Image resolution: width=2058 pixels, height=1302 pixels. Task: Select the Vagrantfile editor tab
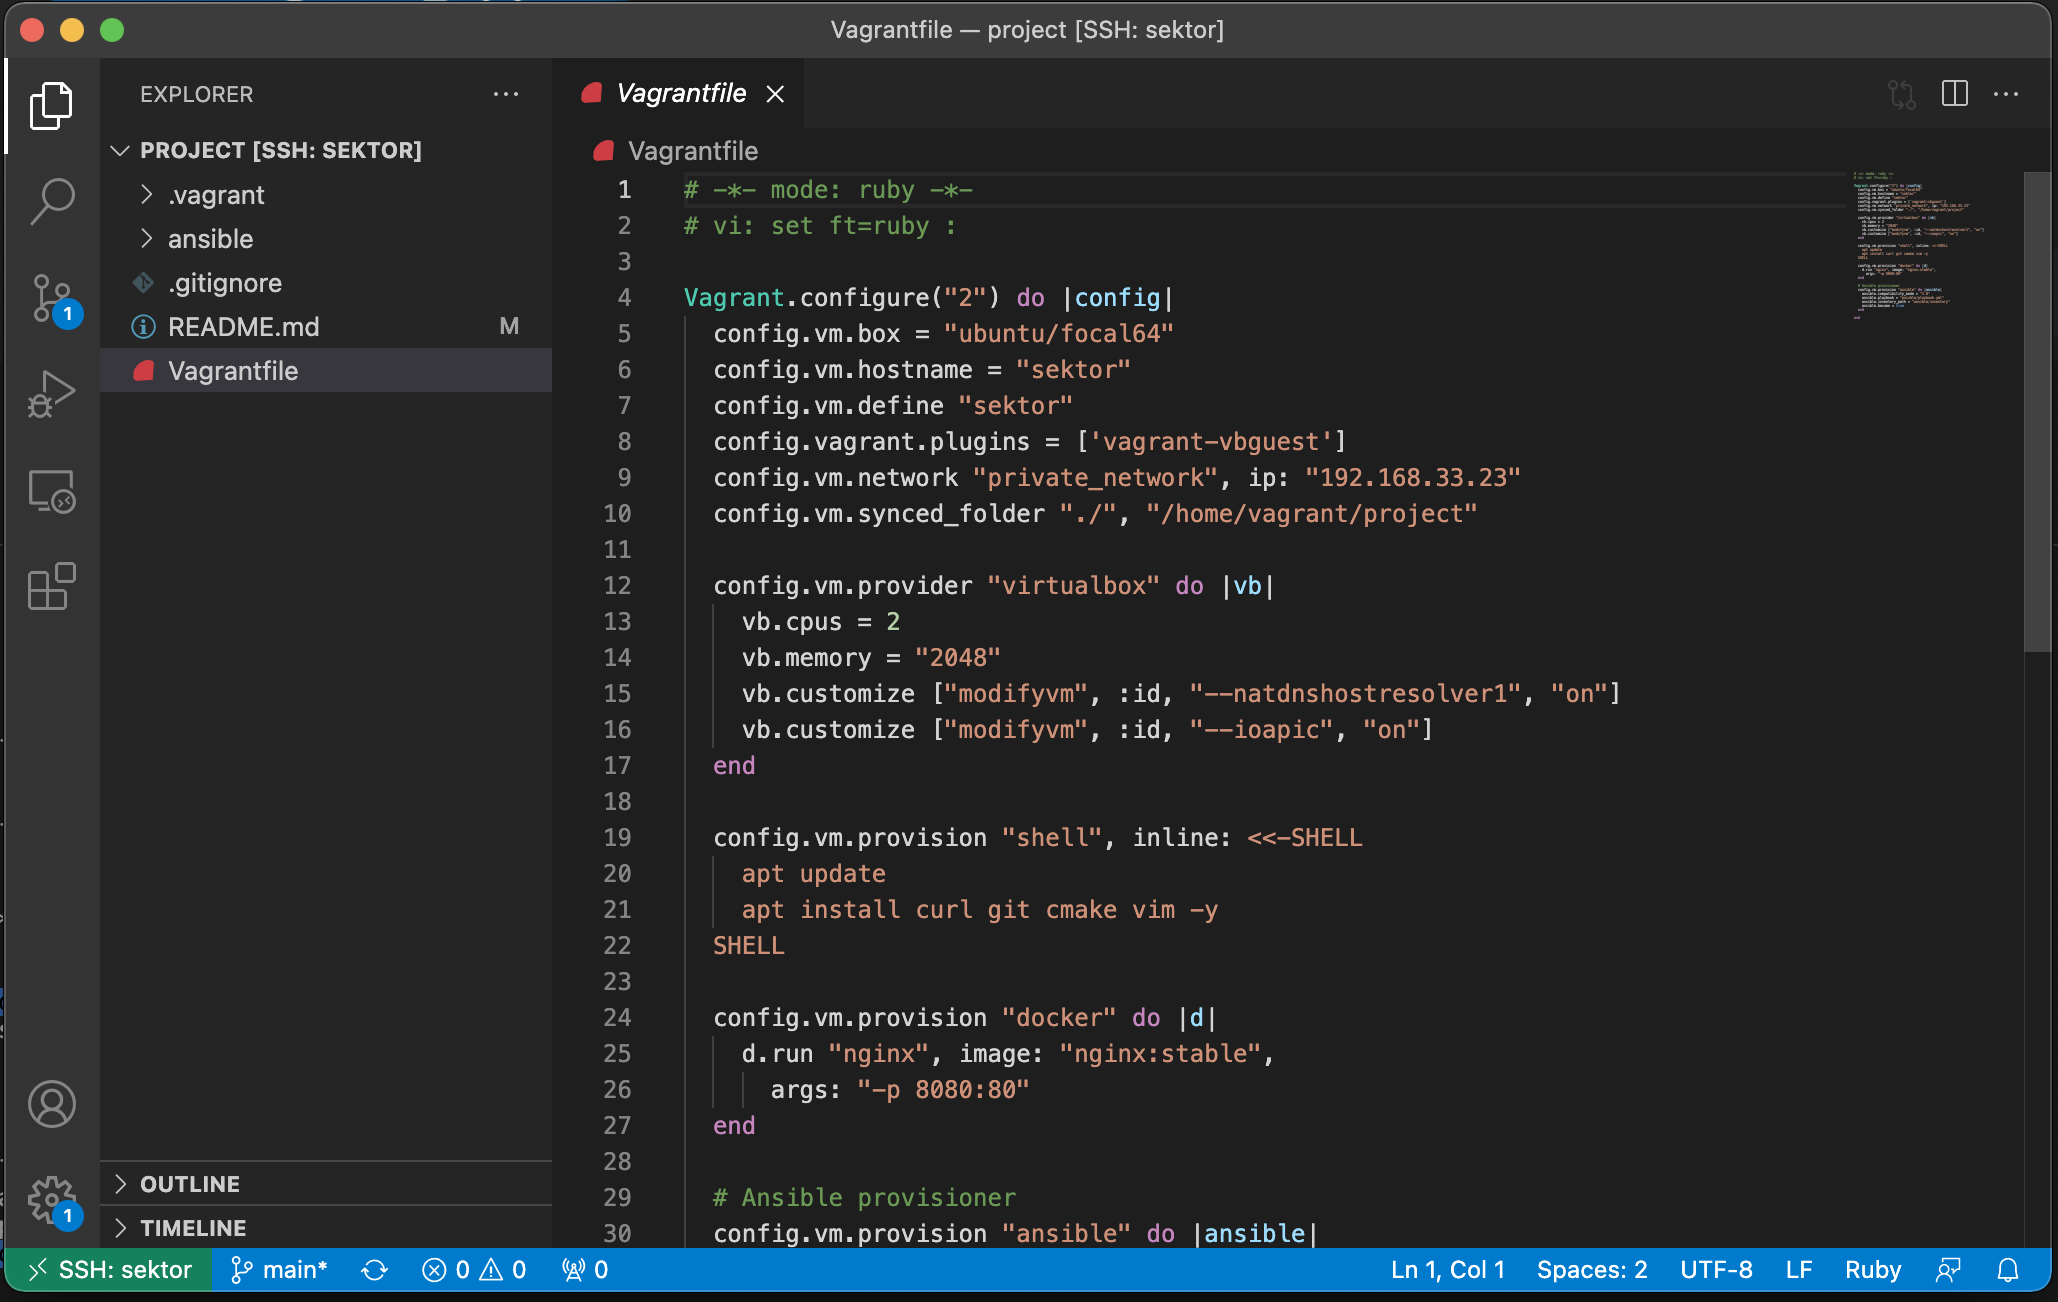[678, 93]
